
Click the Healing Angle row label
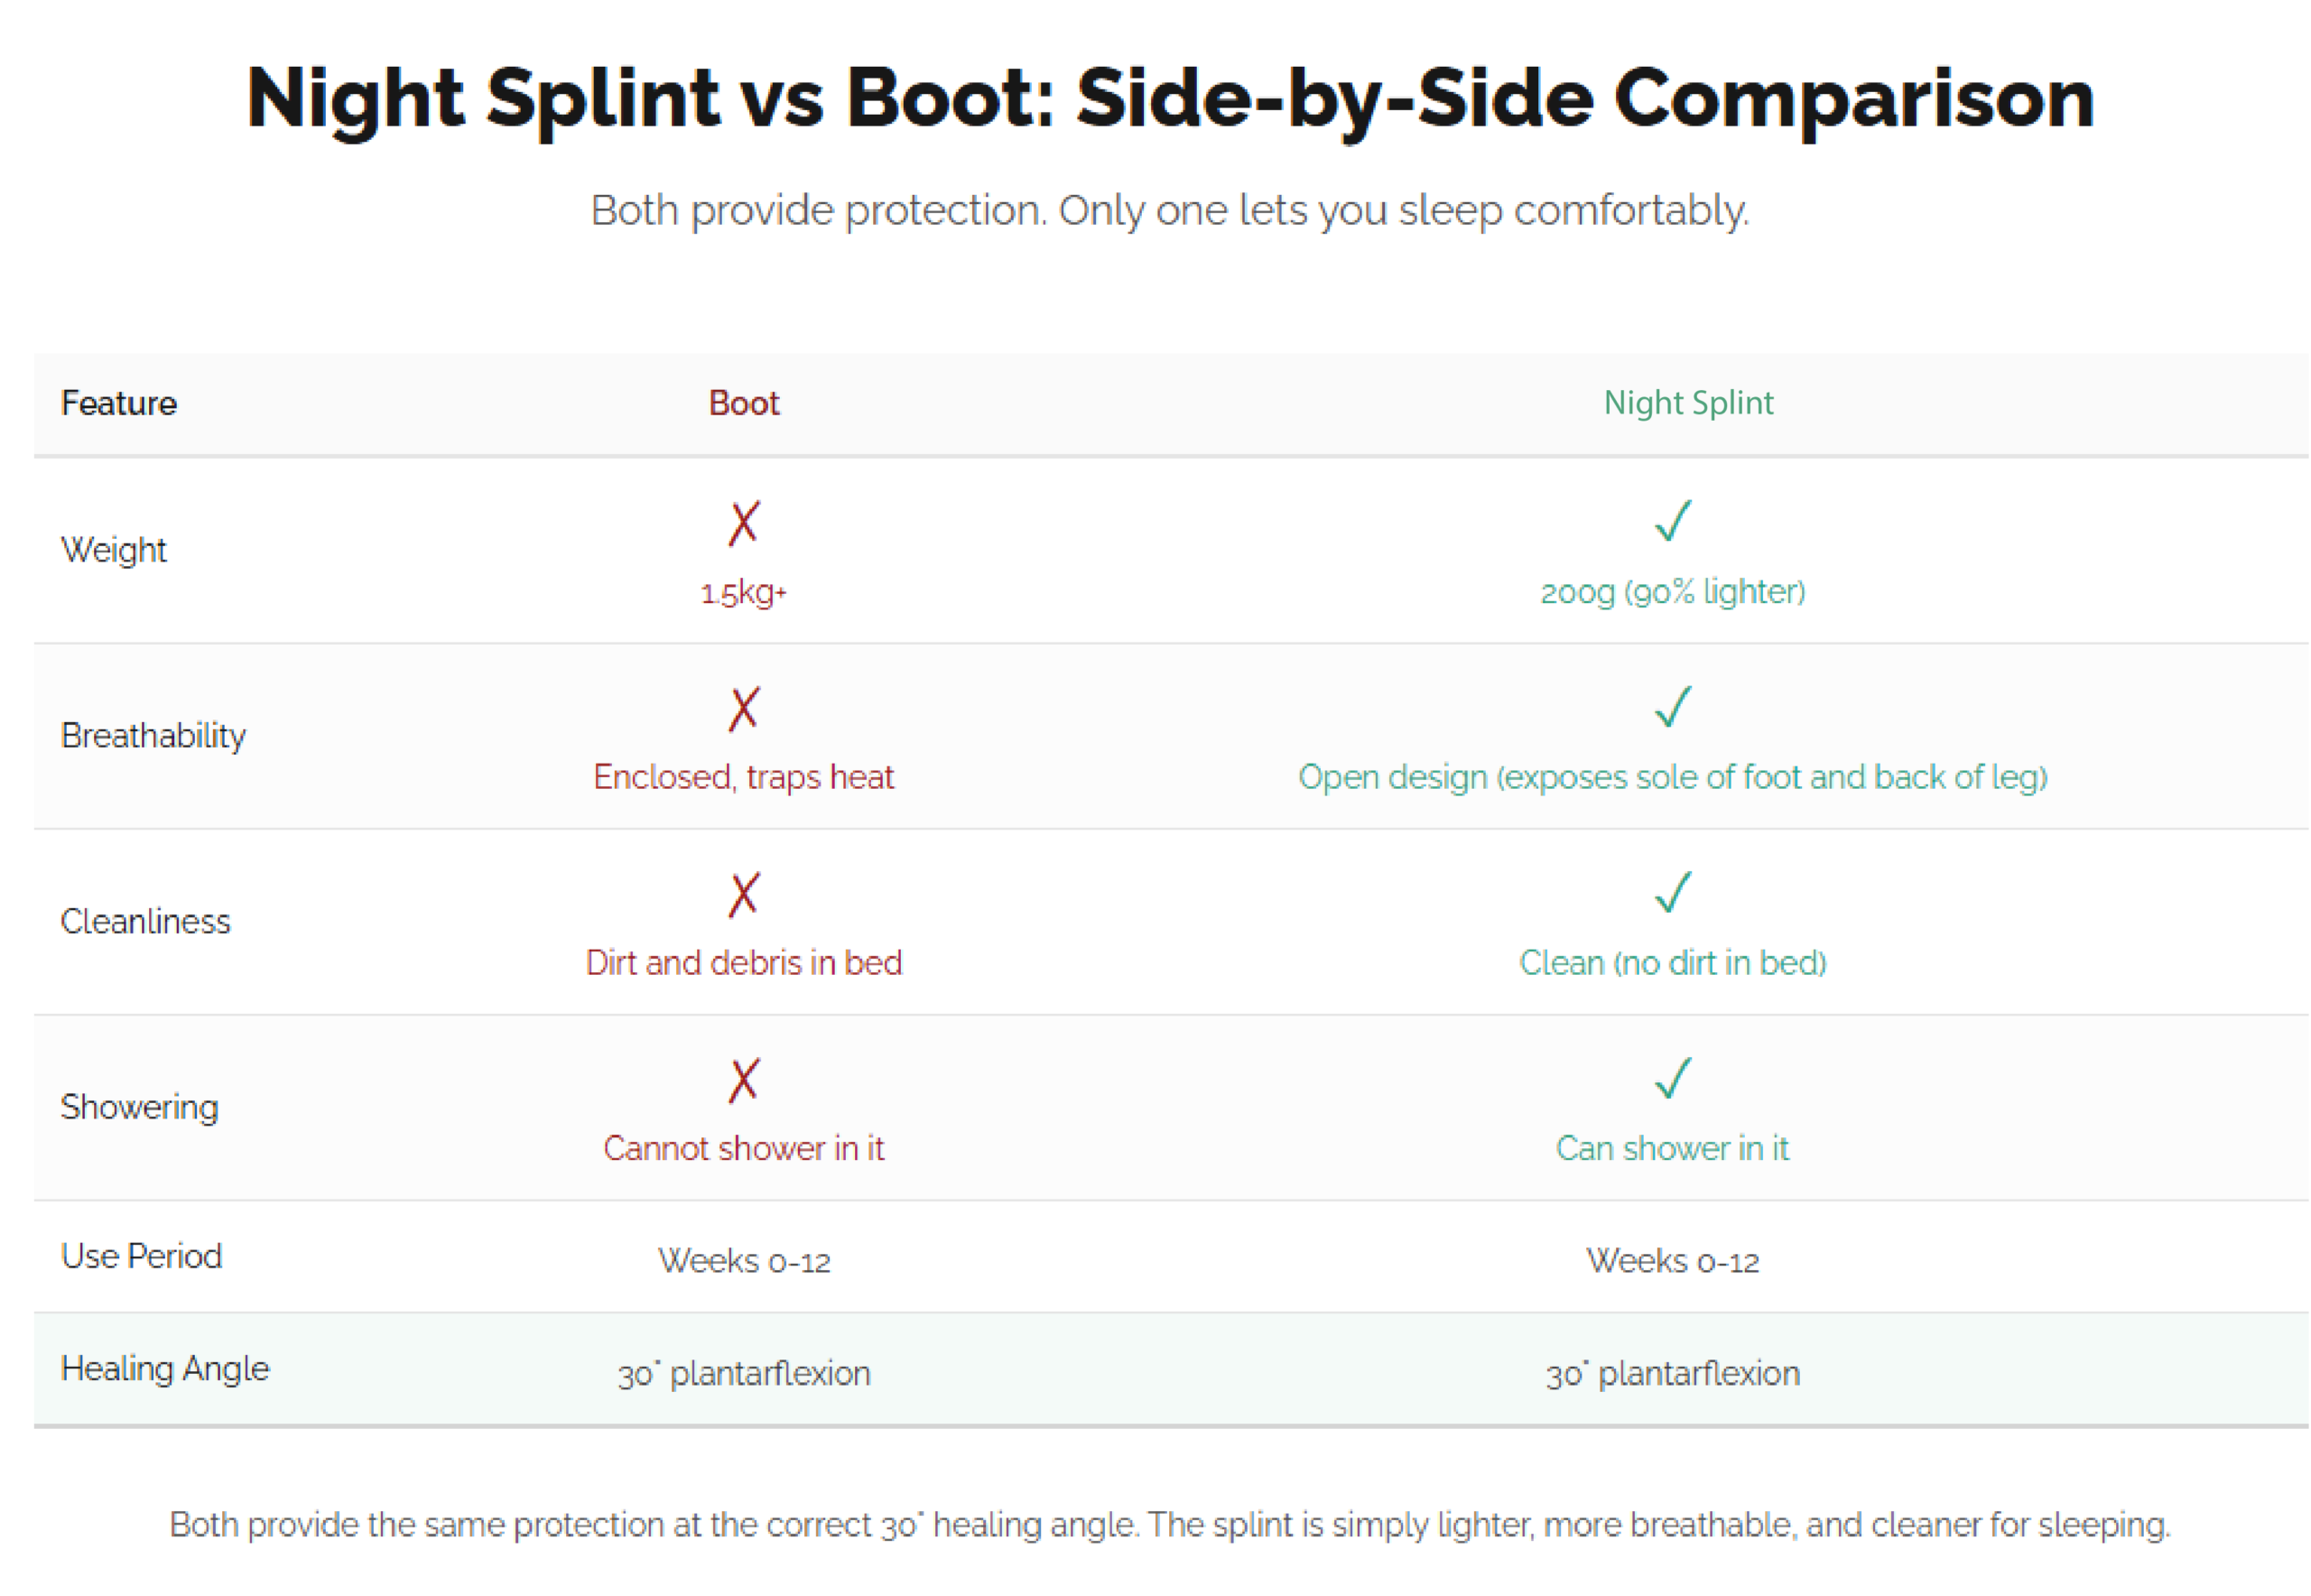[x=165, y=1368]
